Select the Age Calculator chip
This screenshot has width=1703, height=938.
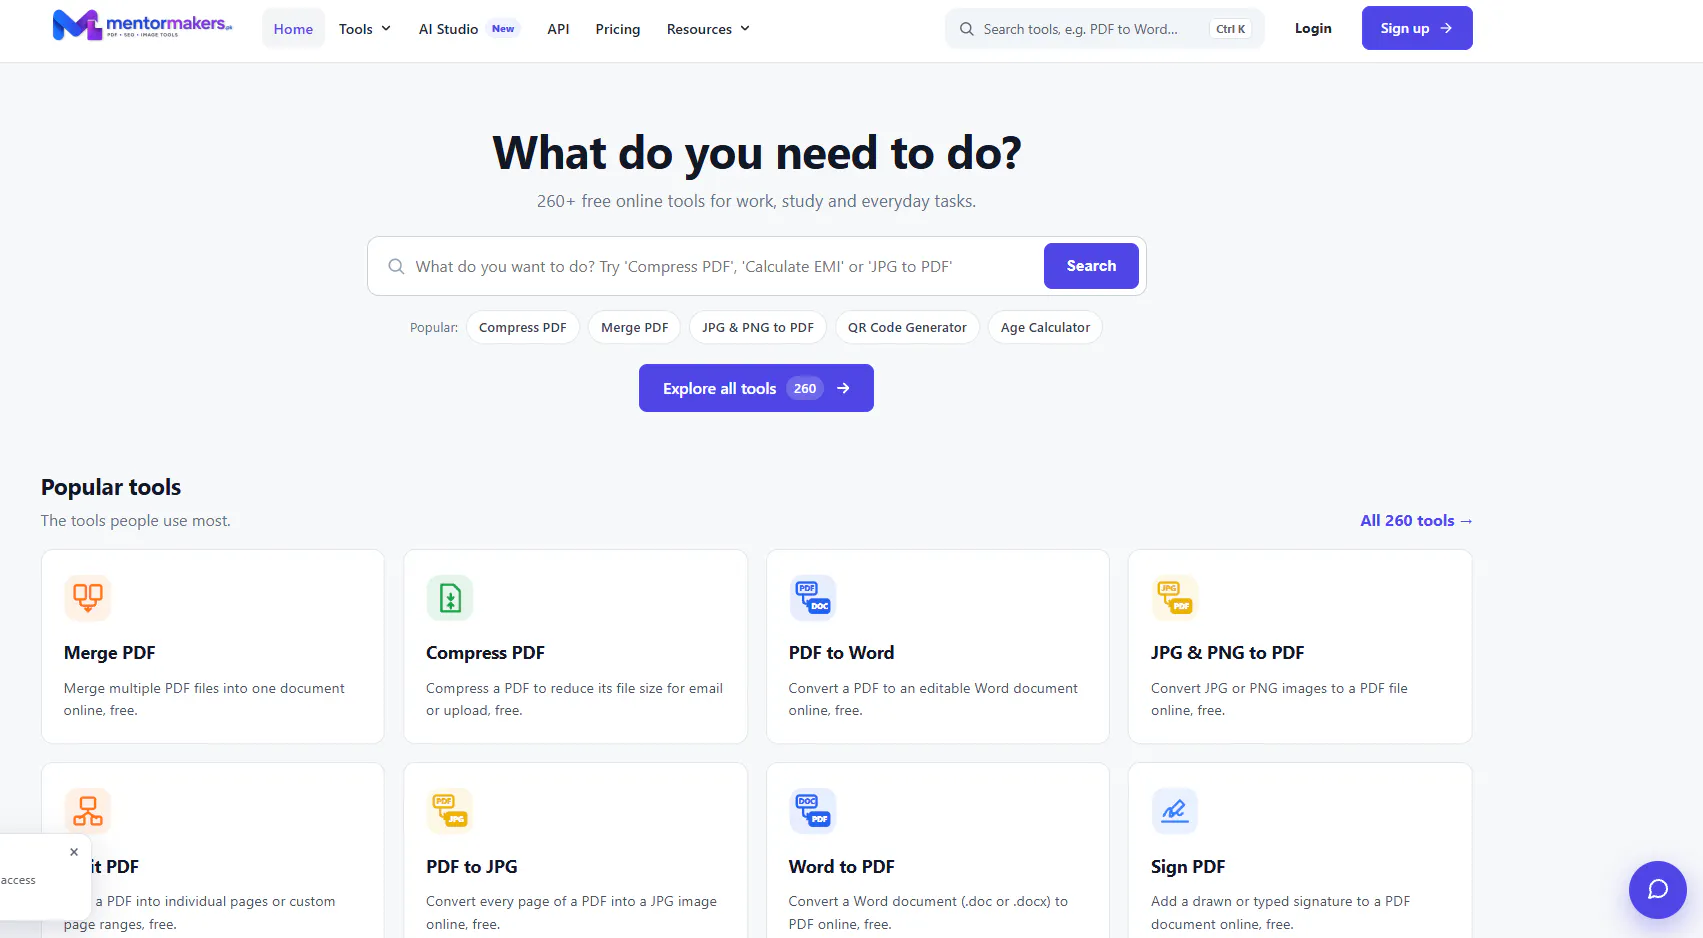pos(1045,327)
